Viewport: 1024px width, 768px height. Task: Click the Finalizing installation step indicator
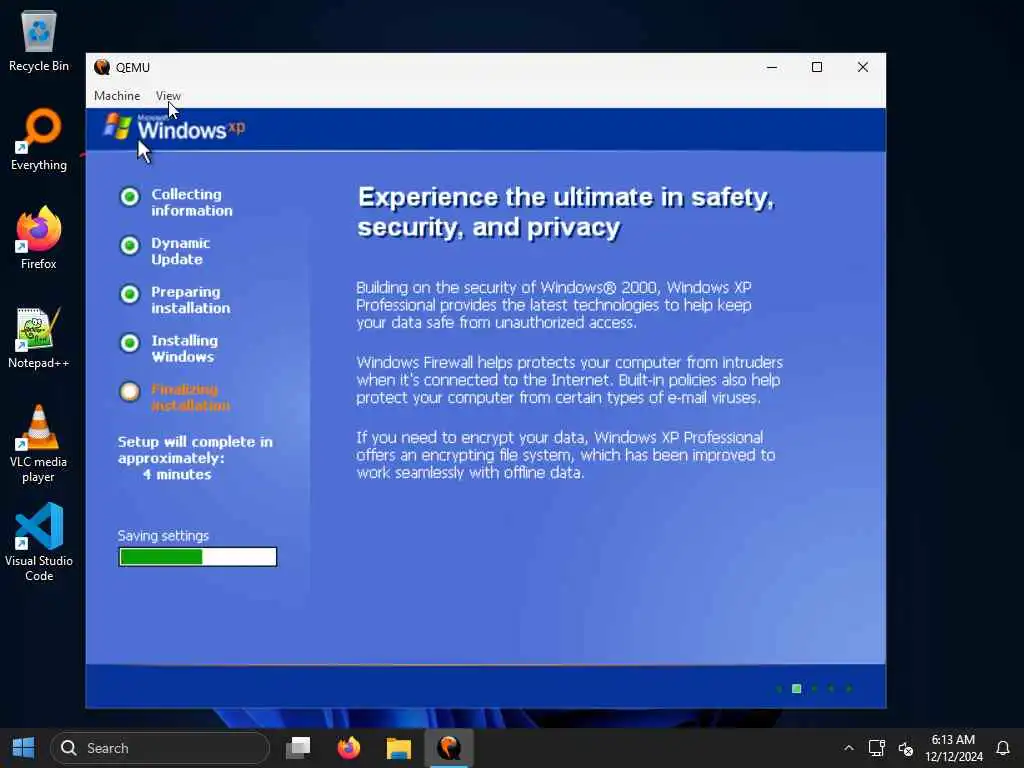pos(130,392)
